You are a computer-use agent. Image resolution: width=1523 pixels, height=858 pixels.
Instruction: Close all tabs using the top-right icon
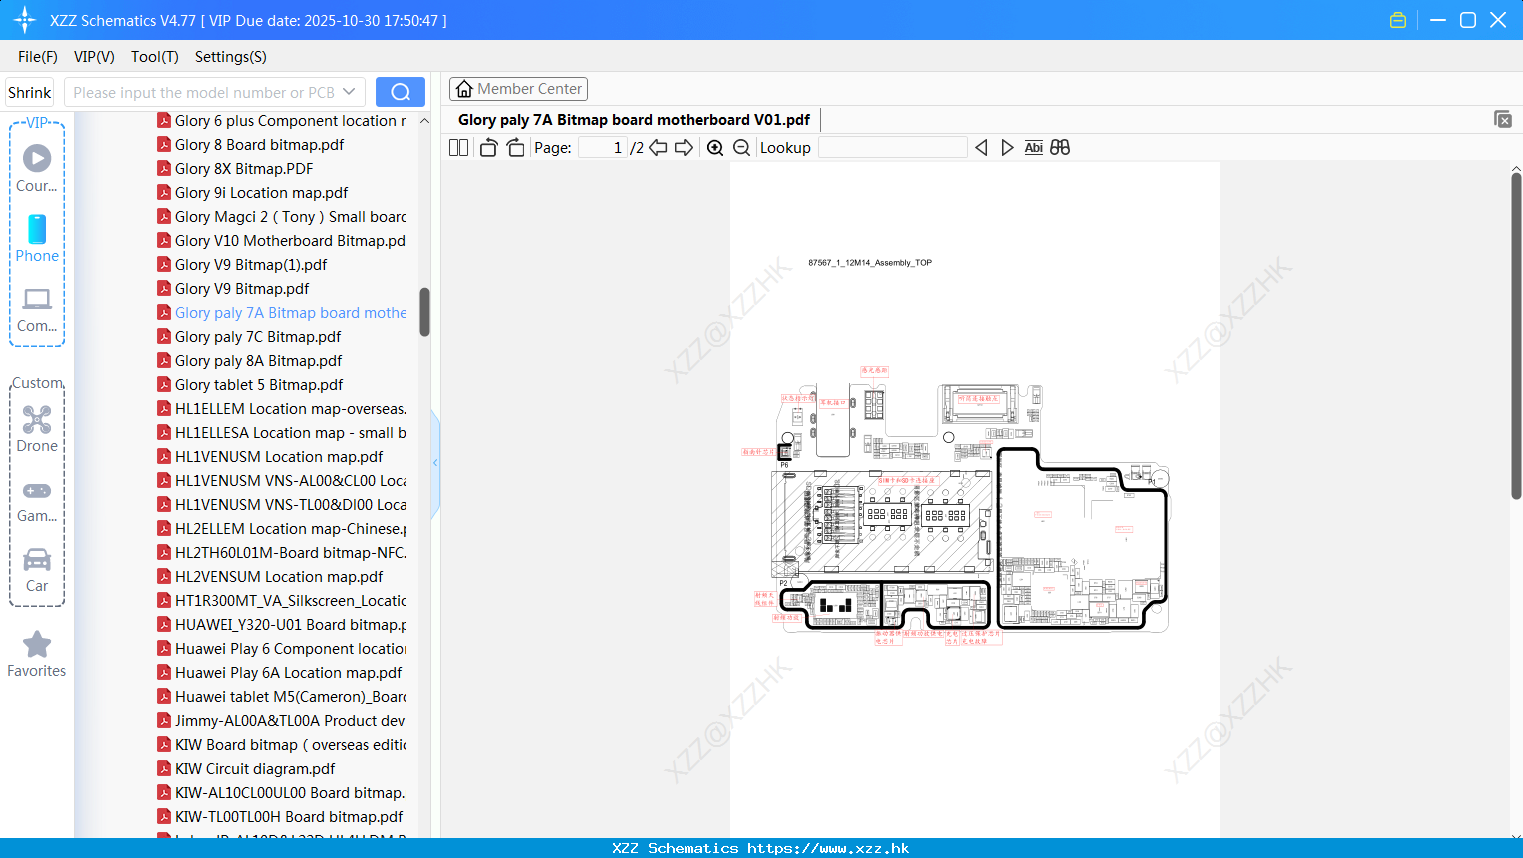point(1503,119)
